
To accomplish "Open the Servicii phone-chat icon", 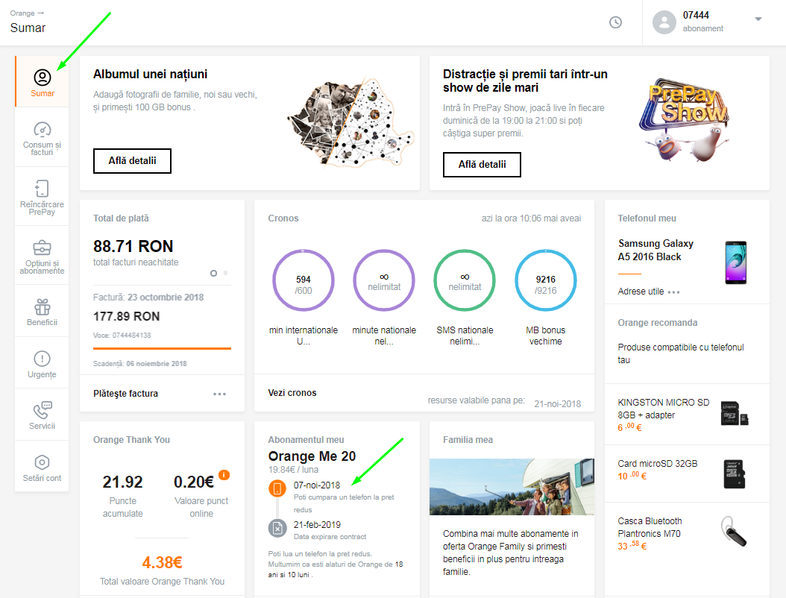I will point(42,411).
